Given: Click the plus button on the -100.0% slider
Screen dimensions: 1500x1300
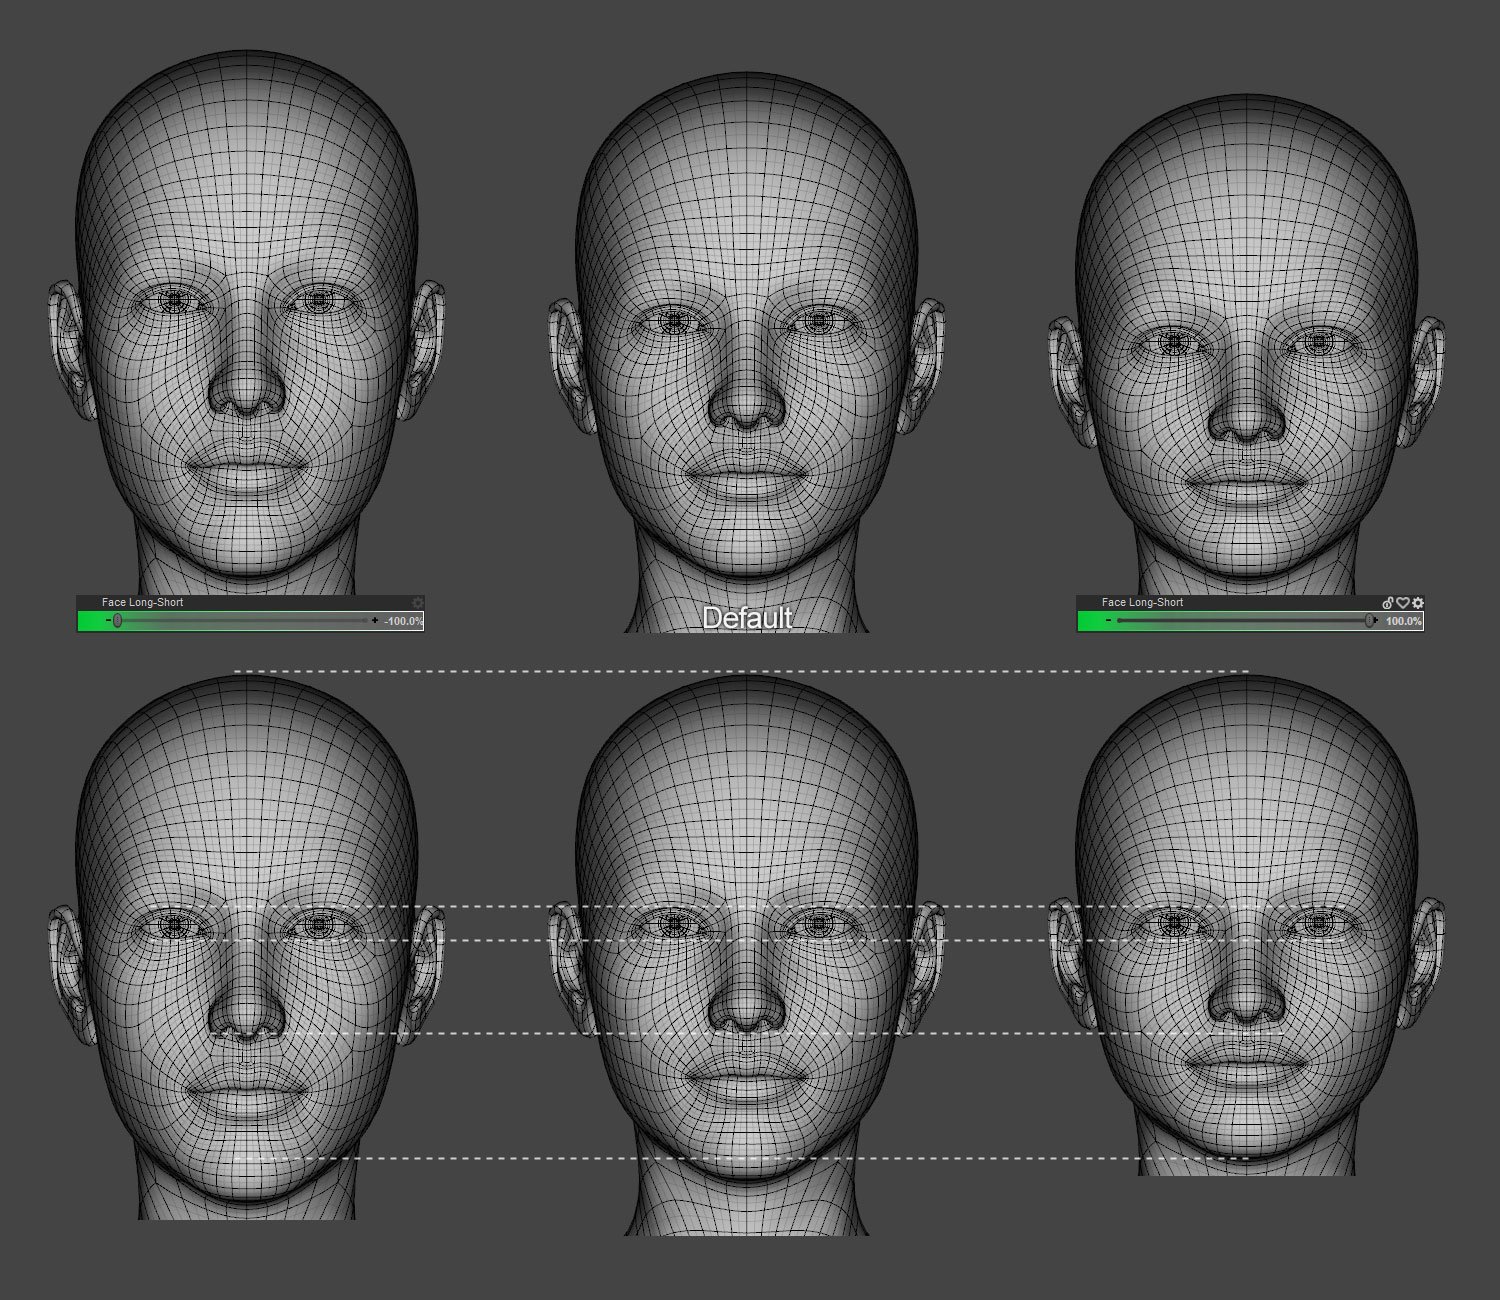Looking at the screenshot, I should pos(375,620).
